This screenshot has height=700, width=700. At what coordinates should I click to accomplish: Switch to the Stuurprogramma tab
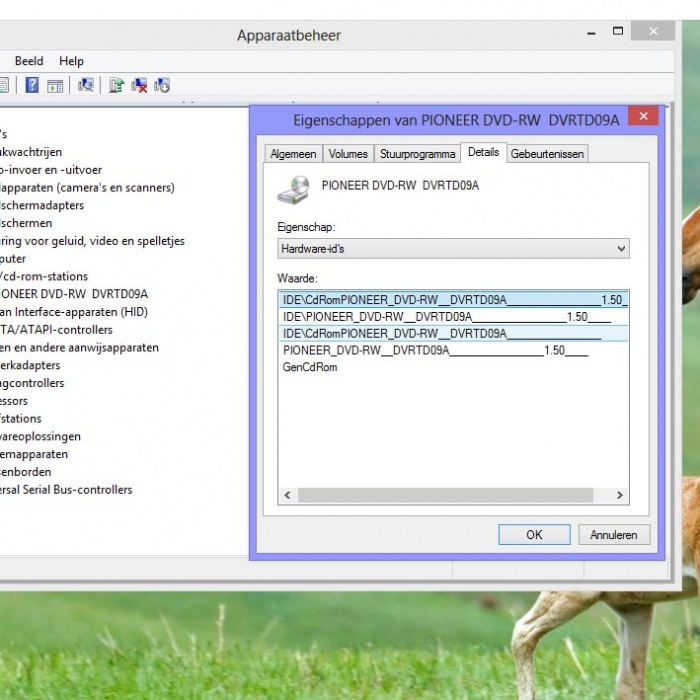click(417, 154)
